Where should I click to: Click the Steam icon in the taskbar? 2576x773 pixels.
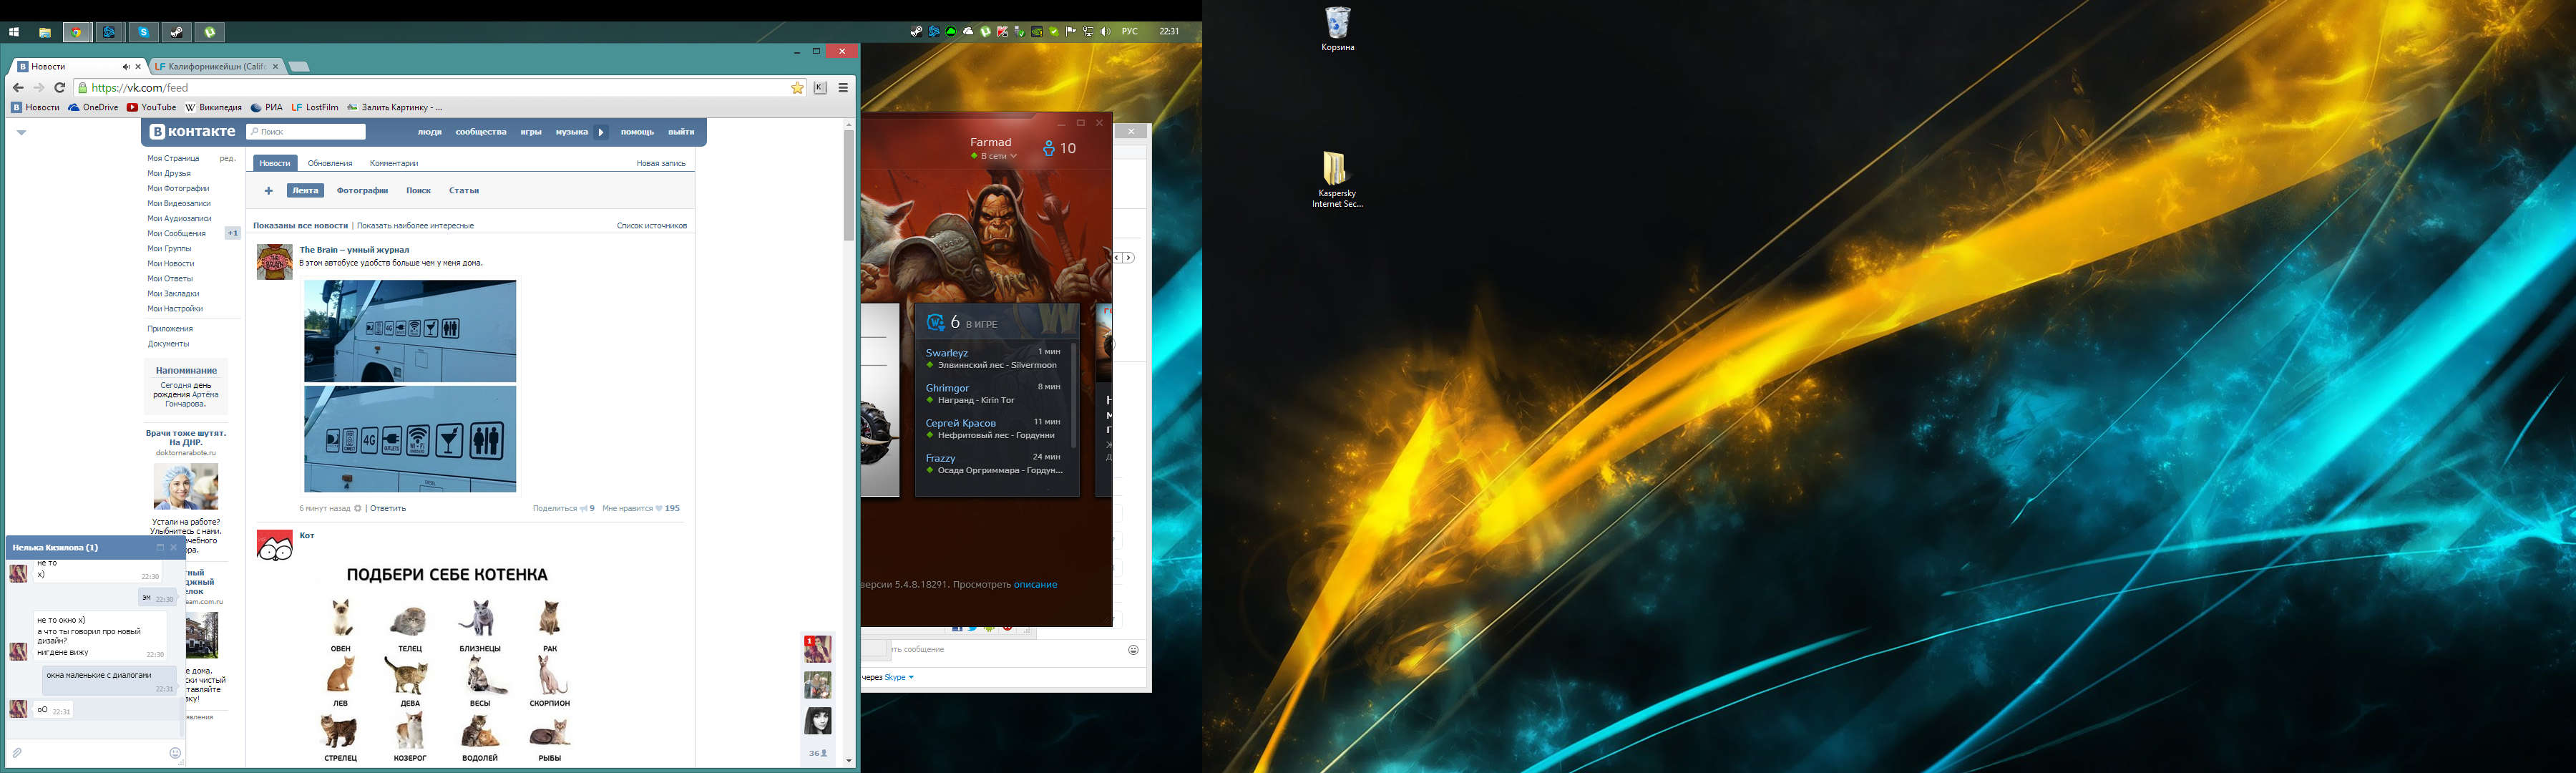[176, 32]
